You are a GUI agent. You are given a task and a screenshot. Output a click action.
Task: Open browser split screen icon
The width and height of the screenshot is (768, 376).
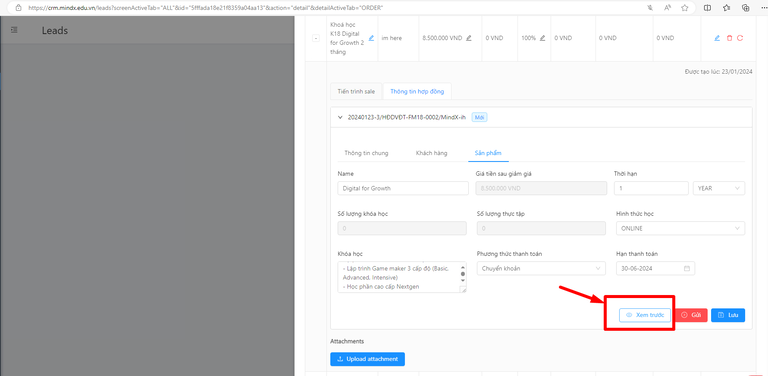(x=707, y=8)
